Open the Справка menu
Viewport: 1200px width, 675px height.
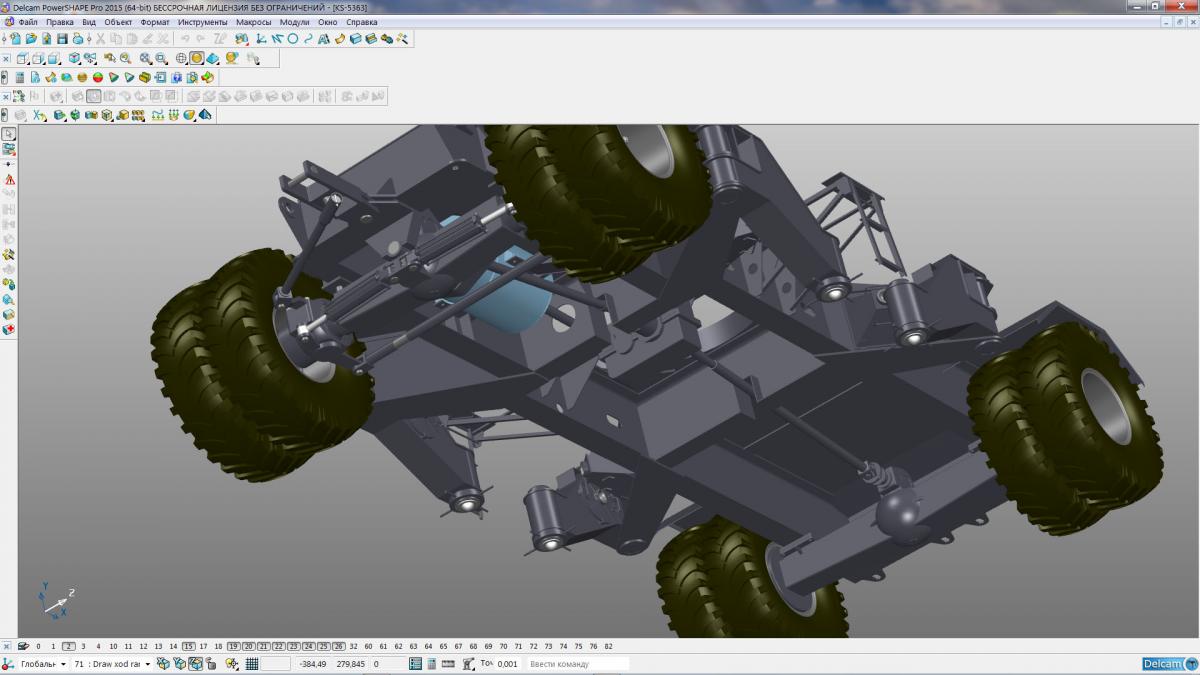[x=362, y=21]
